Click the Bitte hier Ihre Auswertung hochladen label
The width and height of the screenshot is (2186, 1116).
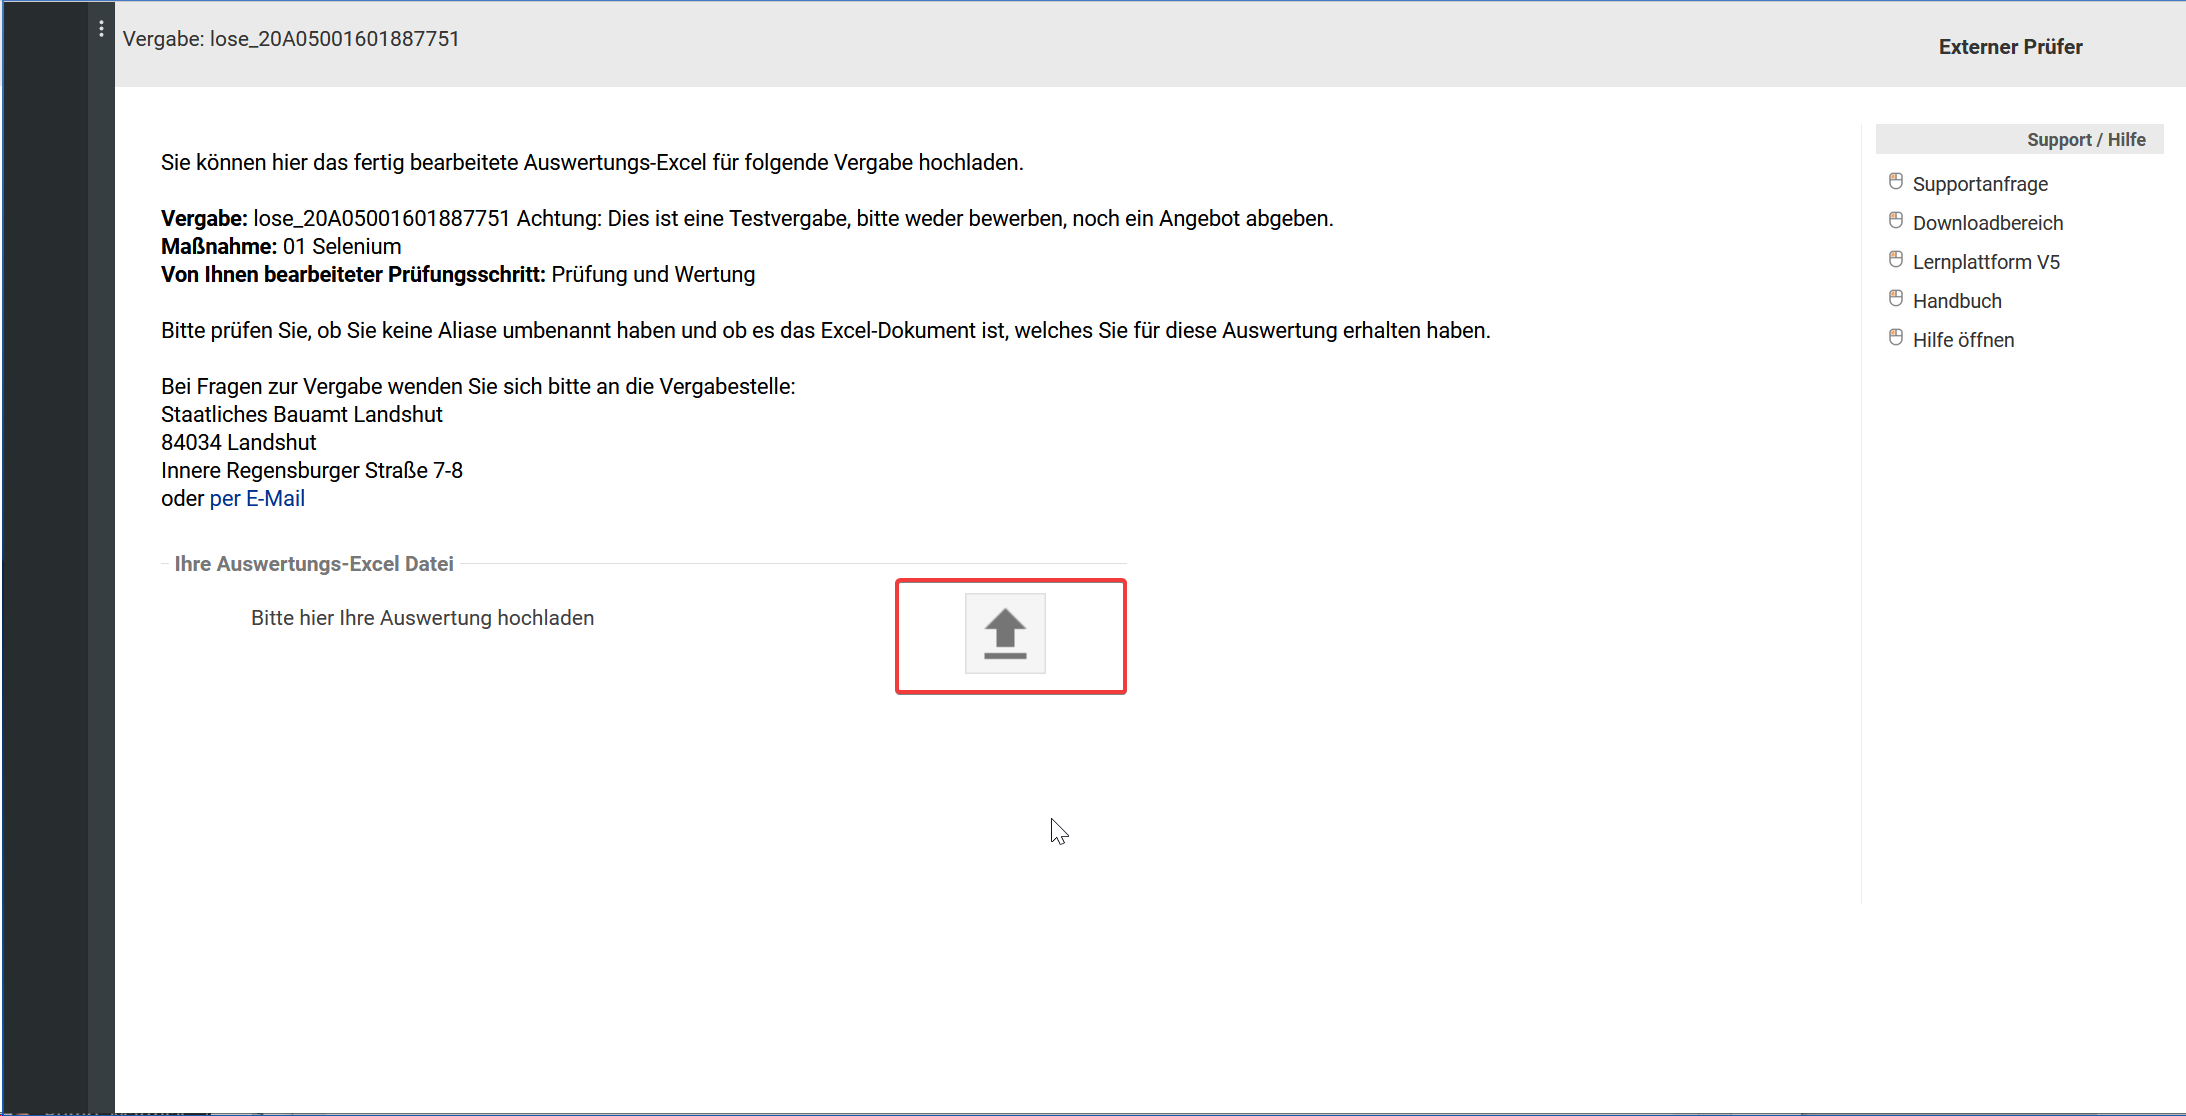[422, 618]
